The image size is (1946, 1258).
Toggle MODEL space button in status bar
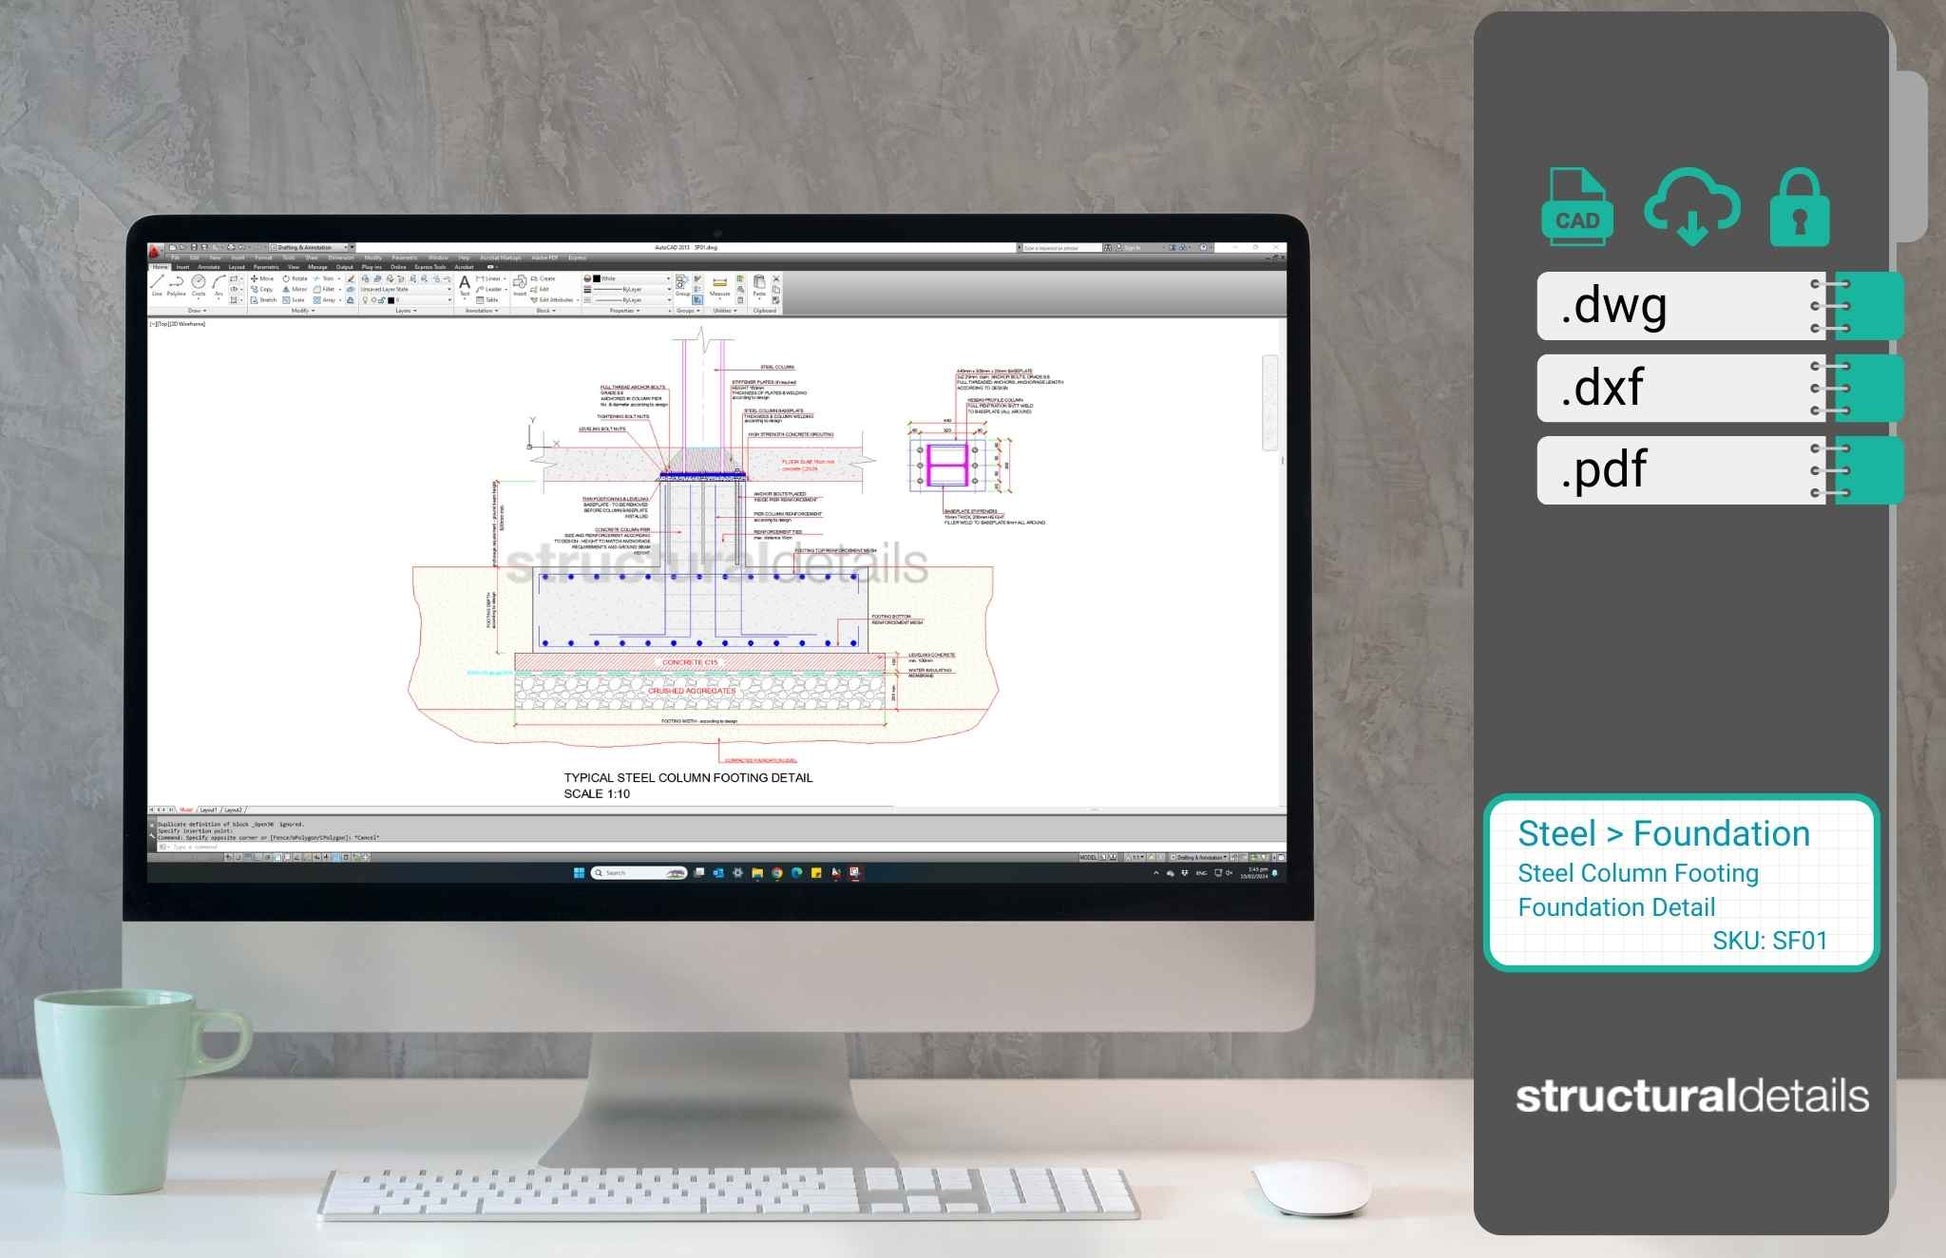tap(1088, 857)
